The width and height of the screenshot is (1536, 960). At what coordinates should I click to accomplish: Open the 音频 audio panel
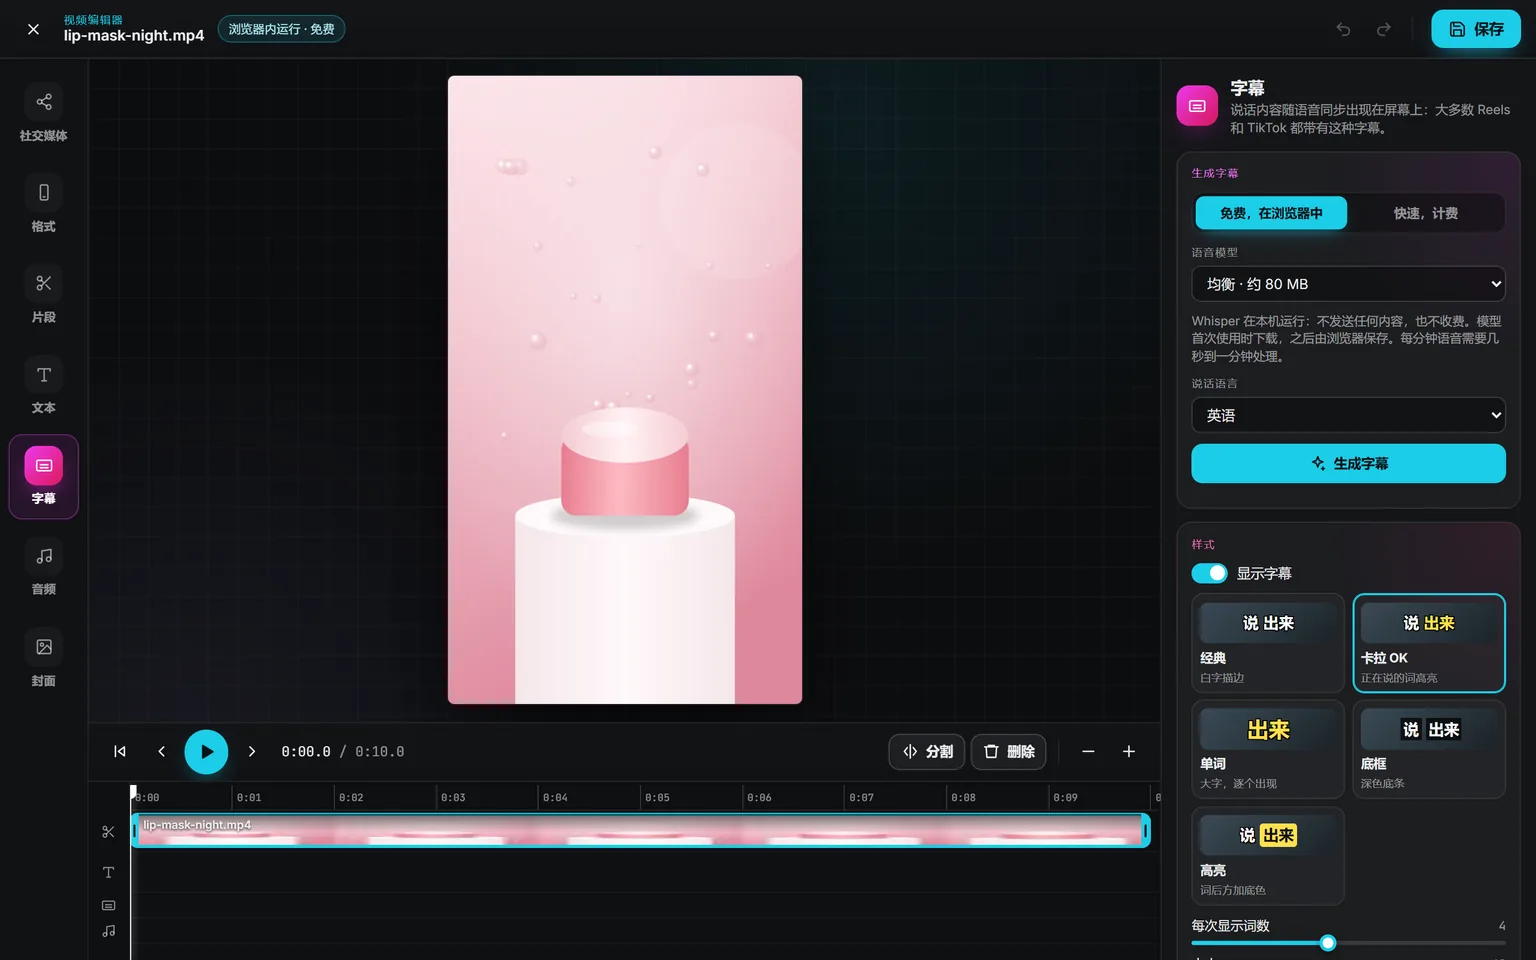44,569
